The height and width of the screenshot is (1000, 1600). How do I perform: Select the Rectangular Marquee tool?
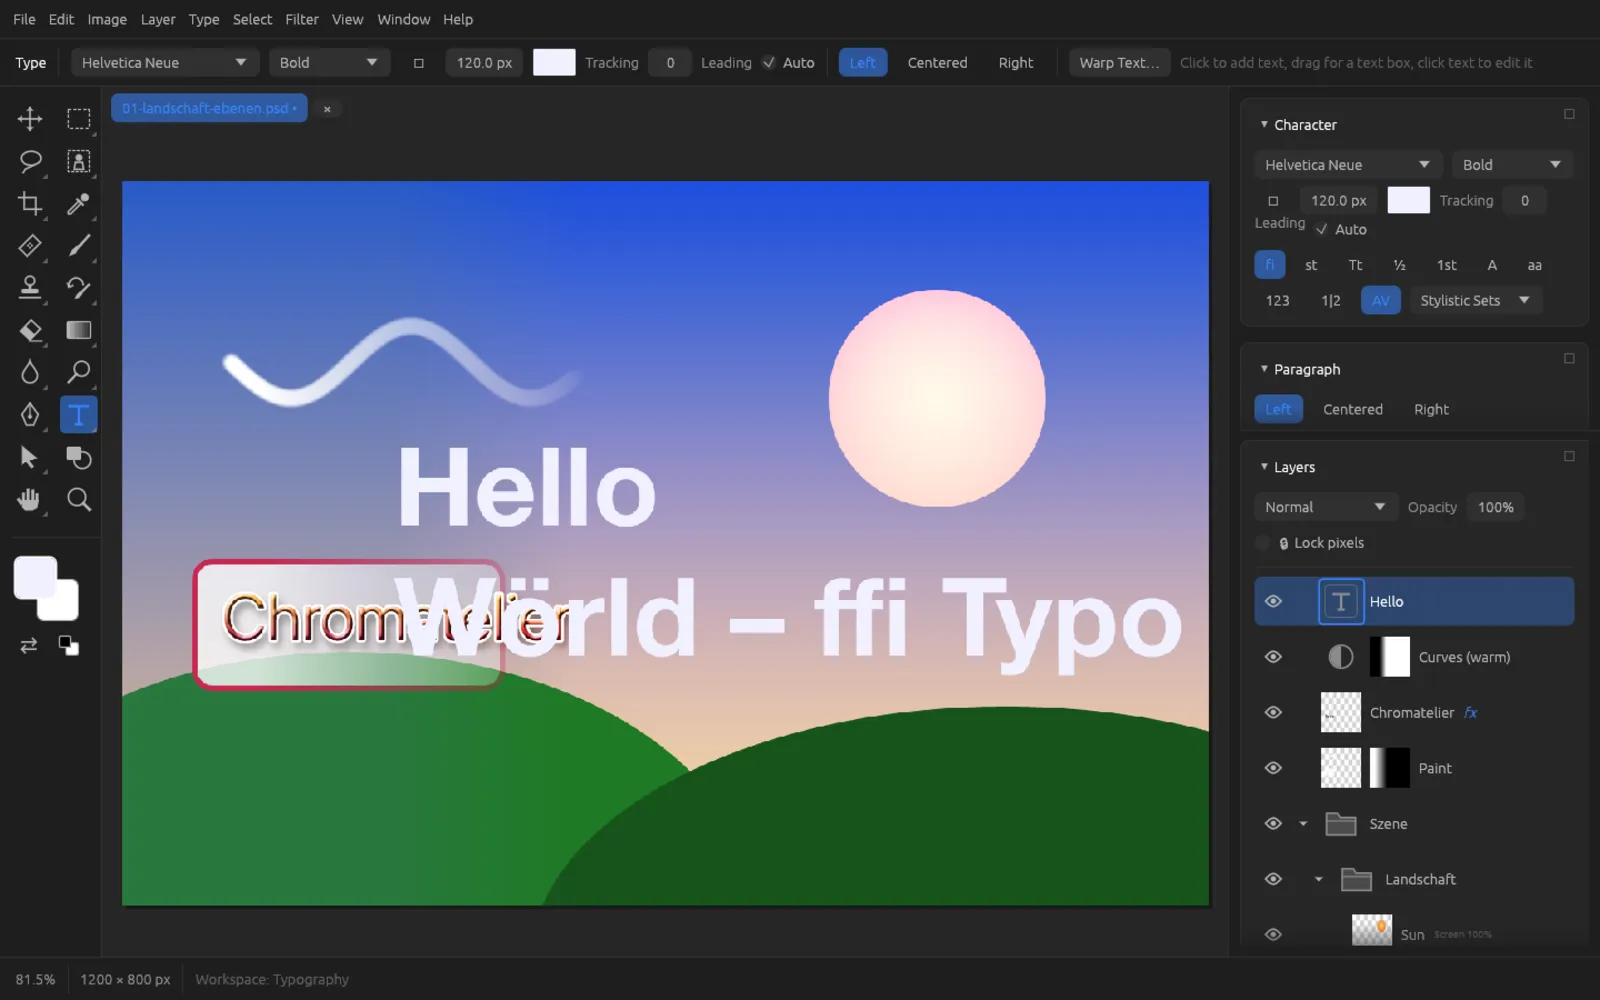pyautogui.click(x=78, y=119)
